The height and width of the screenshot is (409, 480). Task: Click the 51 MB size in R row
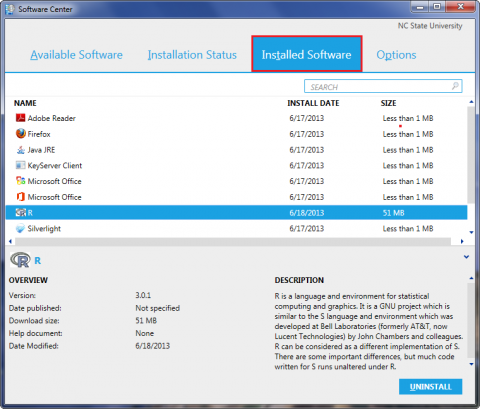point(393,213)
